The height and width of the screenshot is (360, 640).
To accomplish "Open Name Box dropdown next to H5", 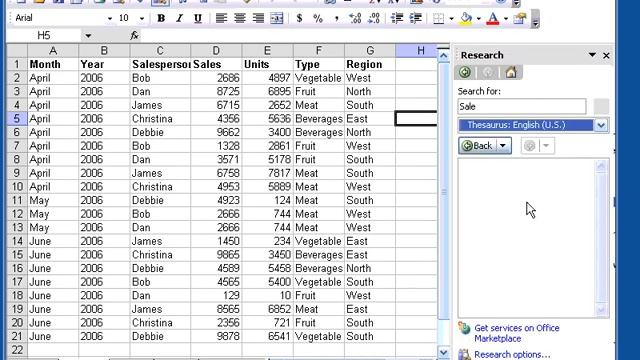I will tap(88, 36).
